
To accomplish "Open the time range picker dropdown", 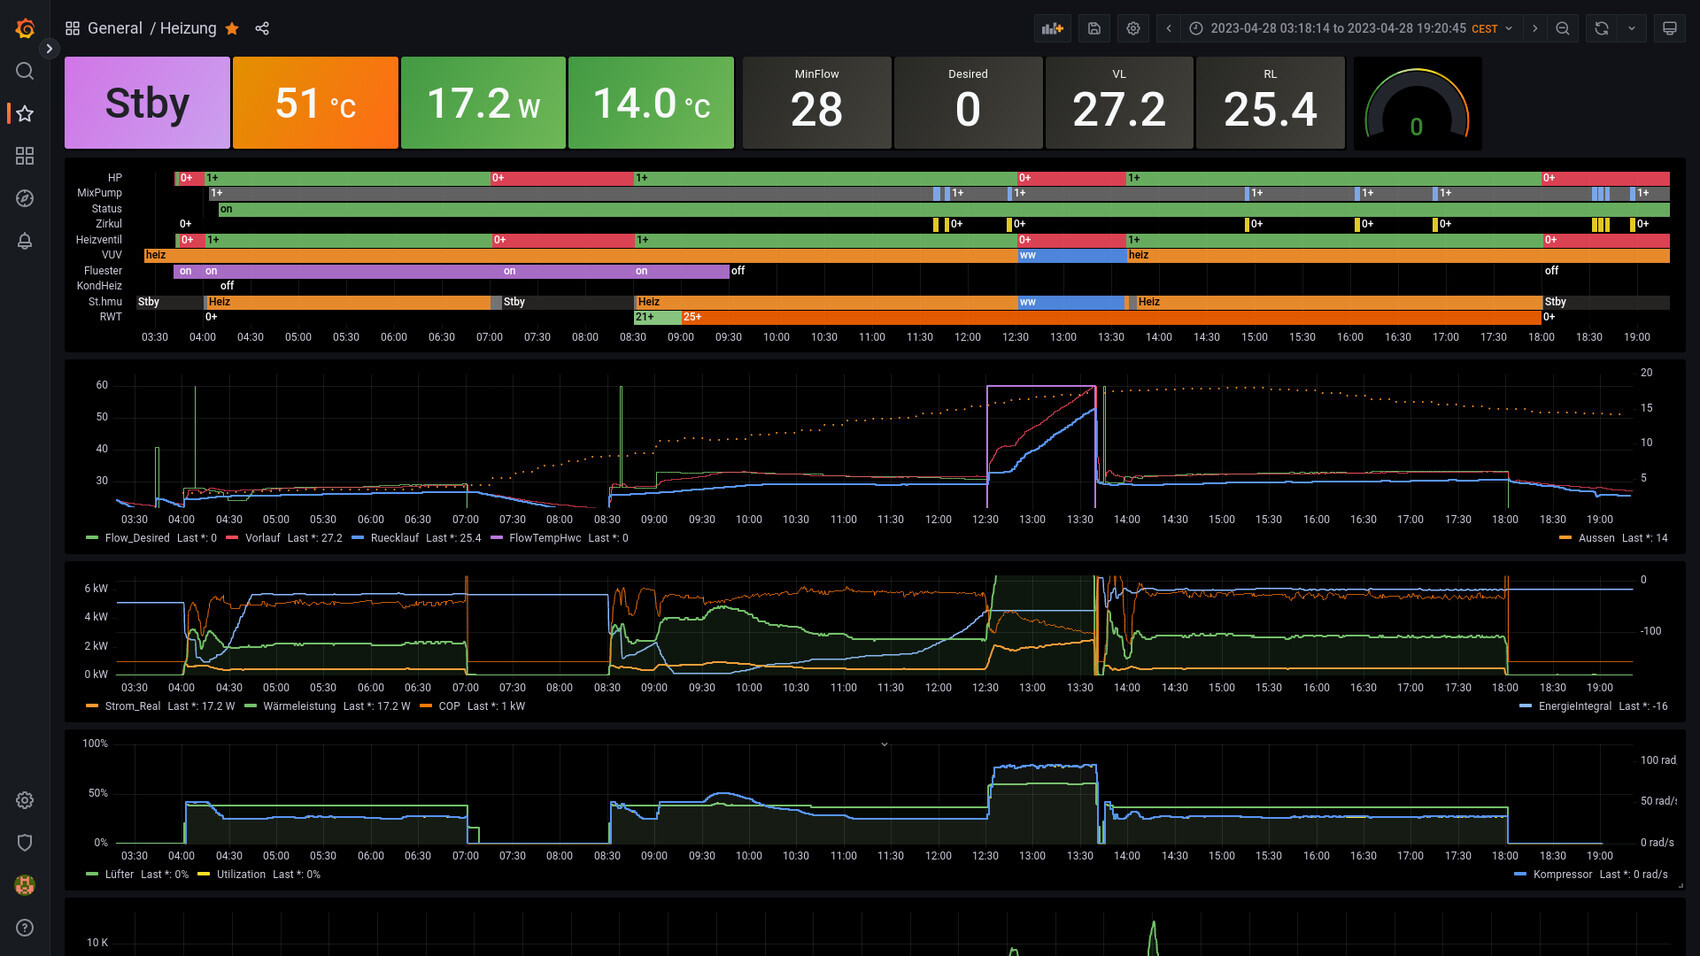I will (1352, 28).
